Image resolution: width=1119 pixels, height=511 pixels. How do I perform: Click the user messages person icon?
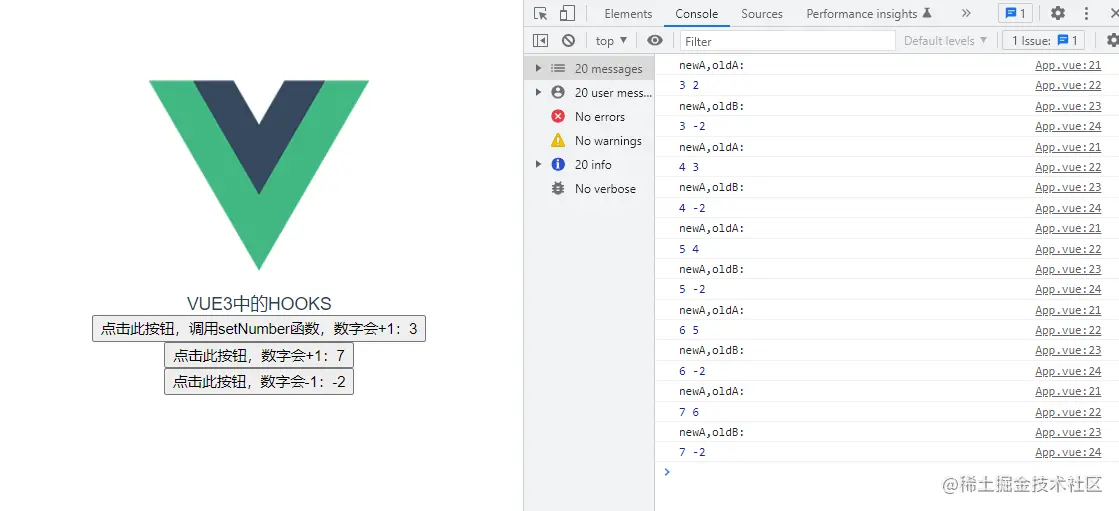558,92
